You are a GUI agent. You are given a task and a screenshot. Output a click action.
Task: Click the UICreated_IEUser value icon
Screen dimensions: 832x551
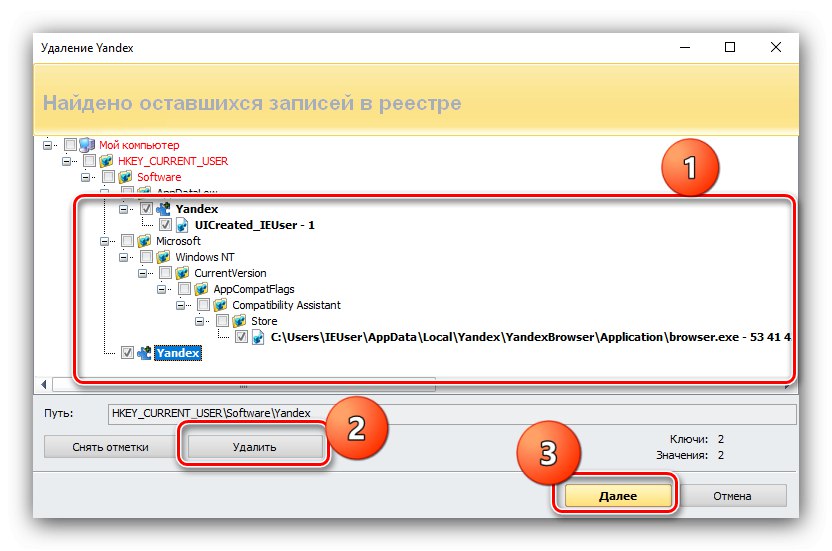pos(182,225)
